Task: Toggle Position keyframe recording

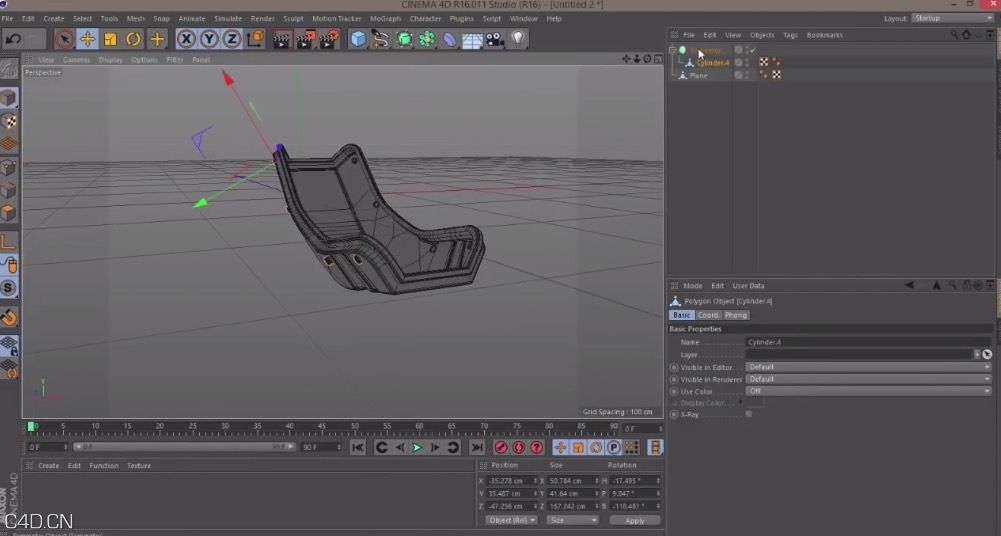Action: 560,447
